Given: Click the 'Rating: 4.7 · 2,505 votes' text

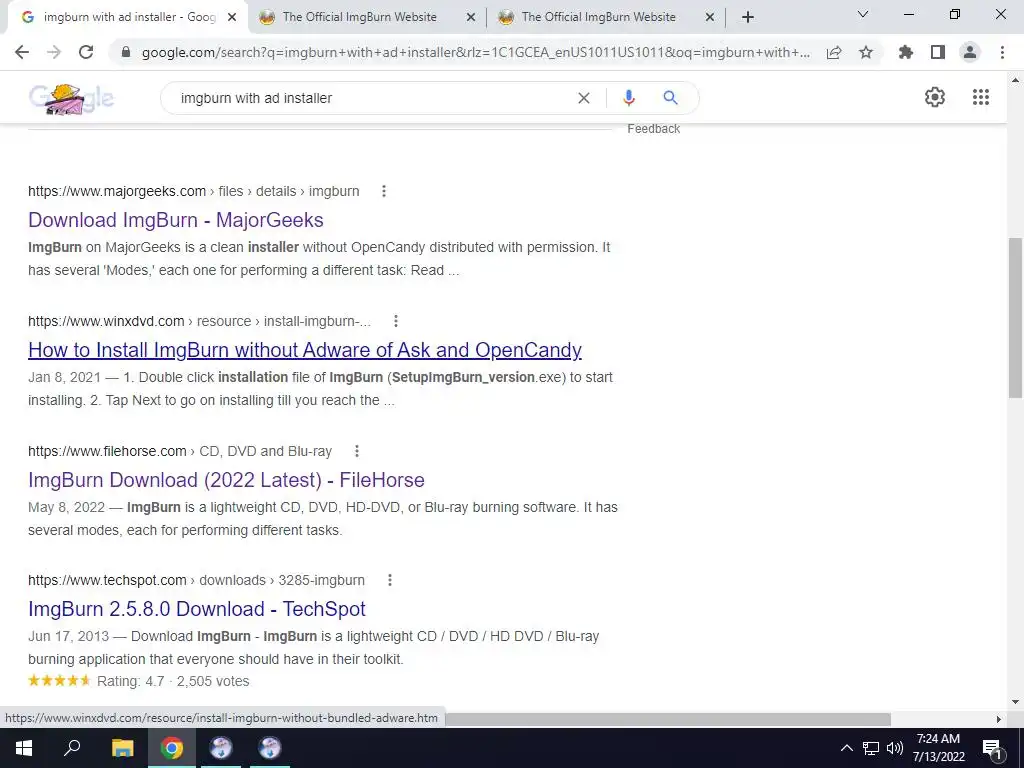Looking at the screenshot, I should point(173,681).
